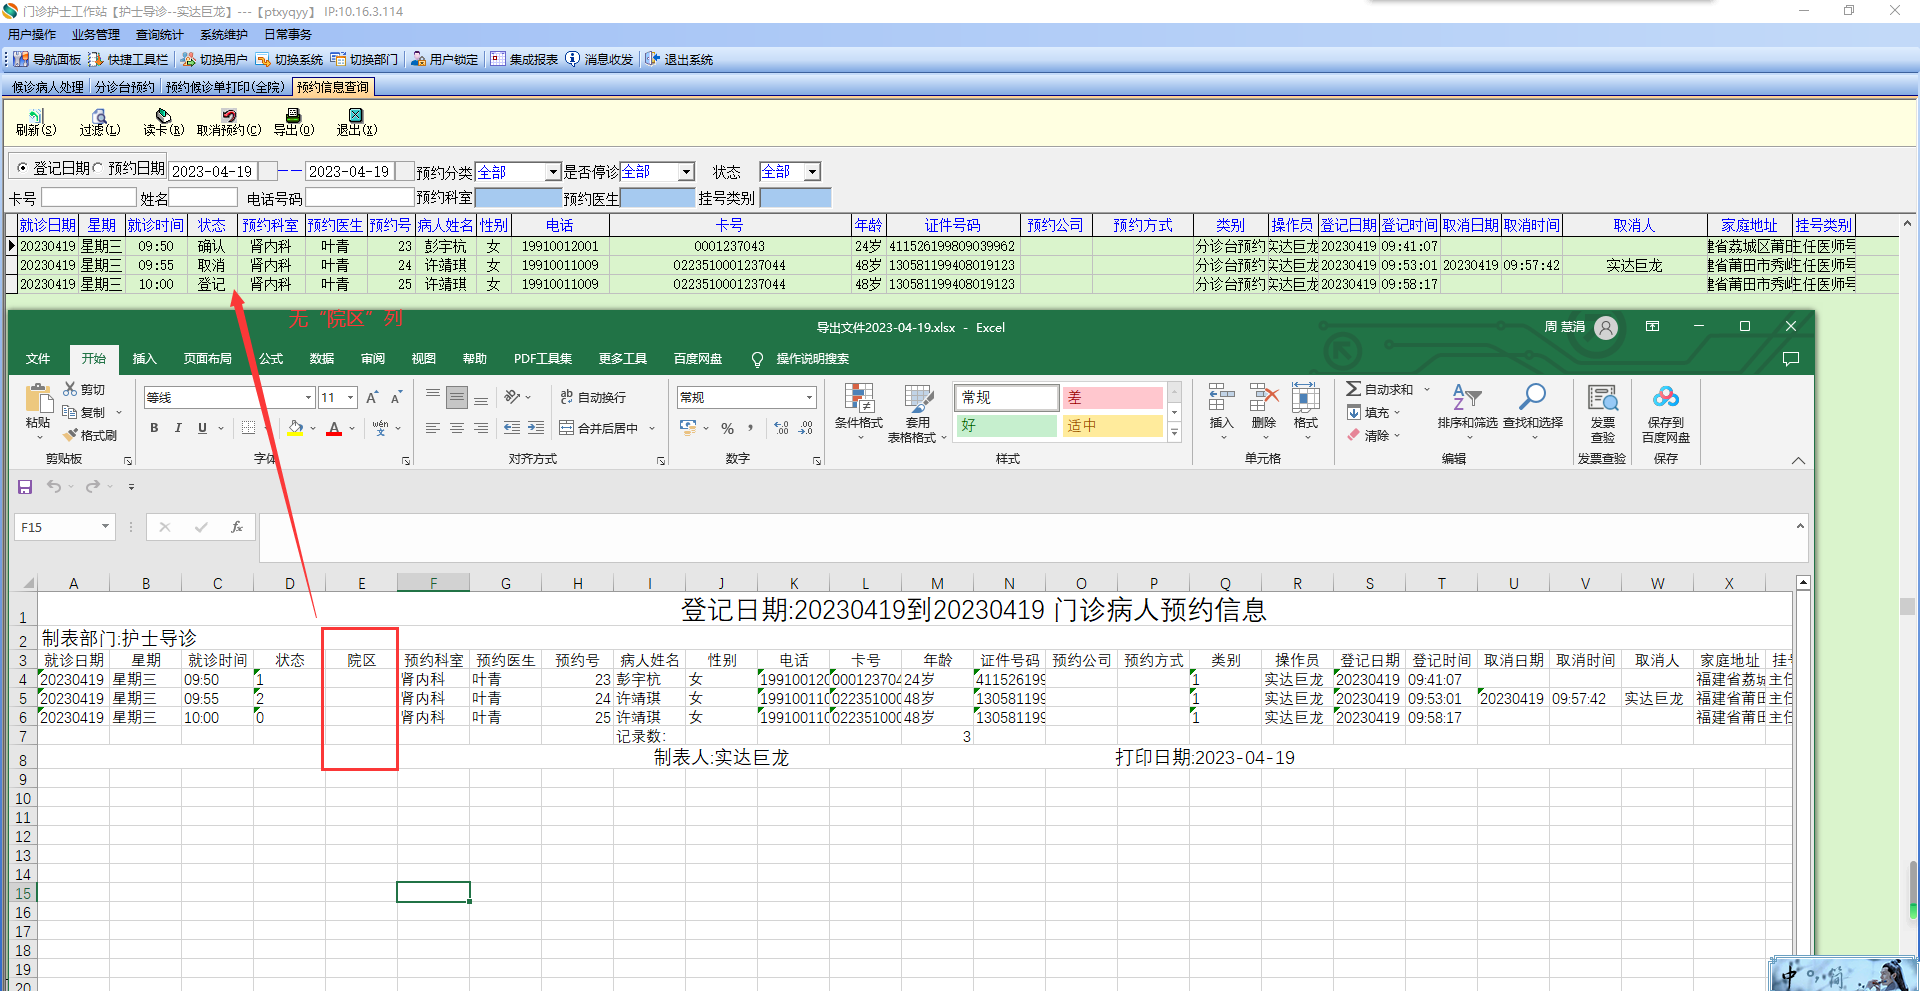This screenshot has width=1920, height=991.
Task: Expand the Excel Name Box dropdown
Action: 105,527
